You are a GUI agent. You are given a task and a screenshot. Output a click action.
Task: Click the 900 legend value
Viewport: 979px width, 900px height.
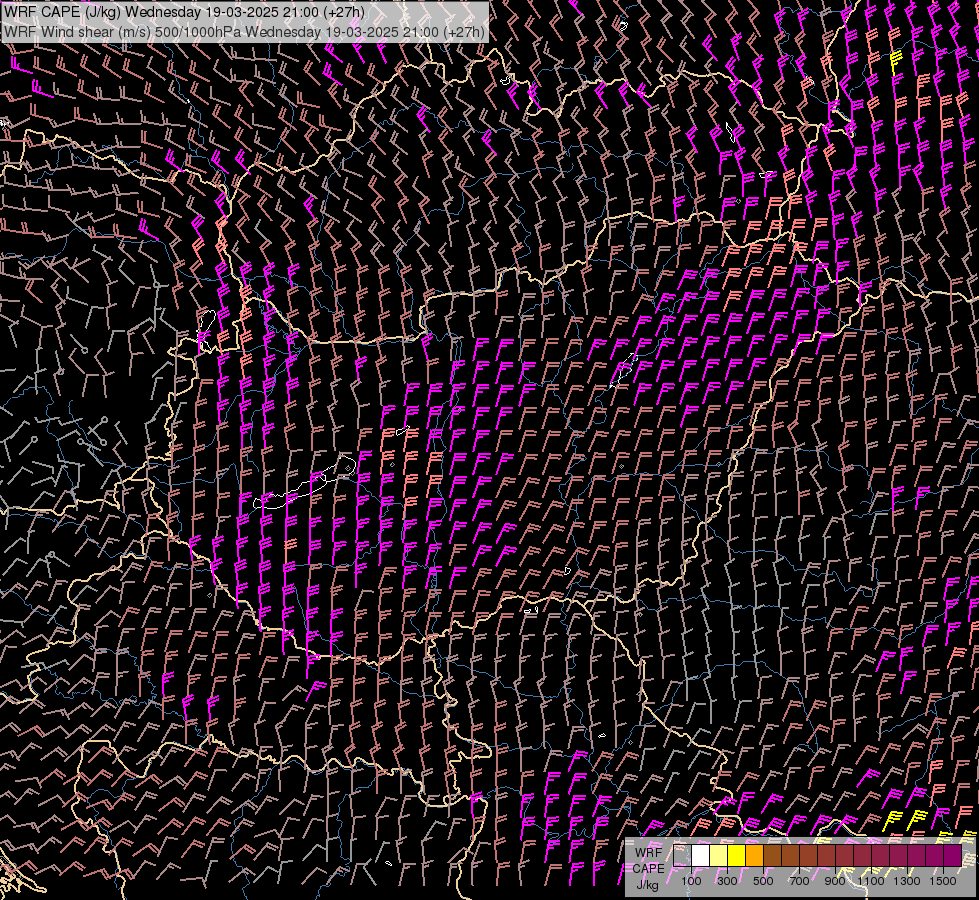(835, 881)
